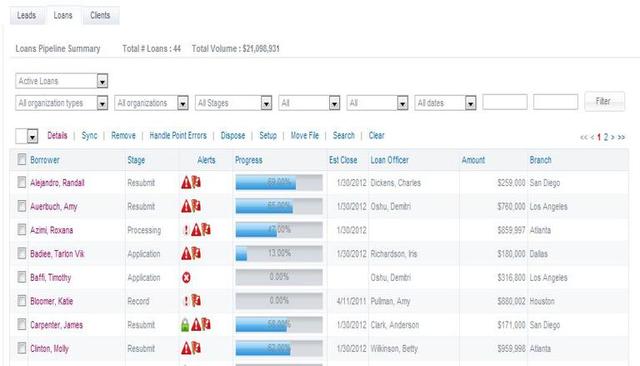Click the red error icon for Baffi, Timothy
This screenshot has height=366, width=640.
pos(186,278)
